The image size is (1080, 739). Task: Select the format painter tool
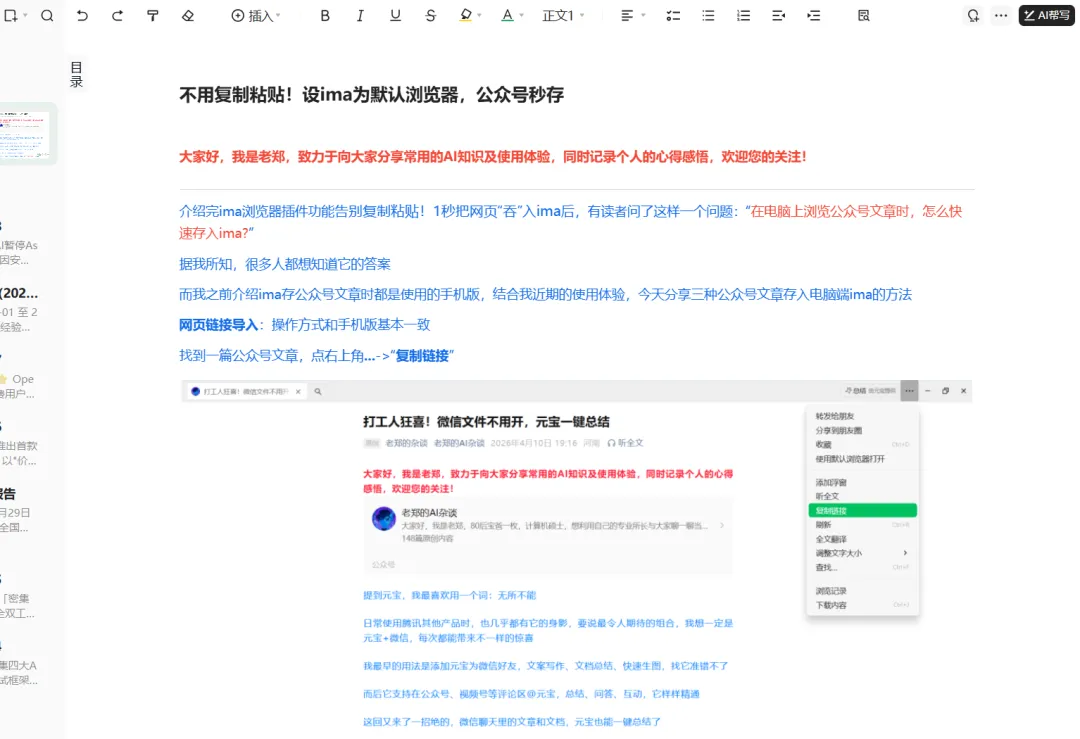point(152,15)
